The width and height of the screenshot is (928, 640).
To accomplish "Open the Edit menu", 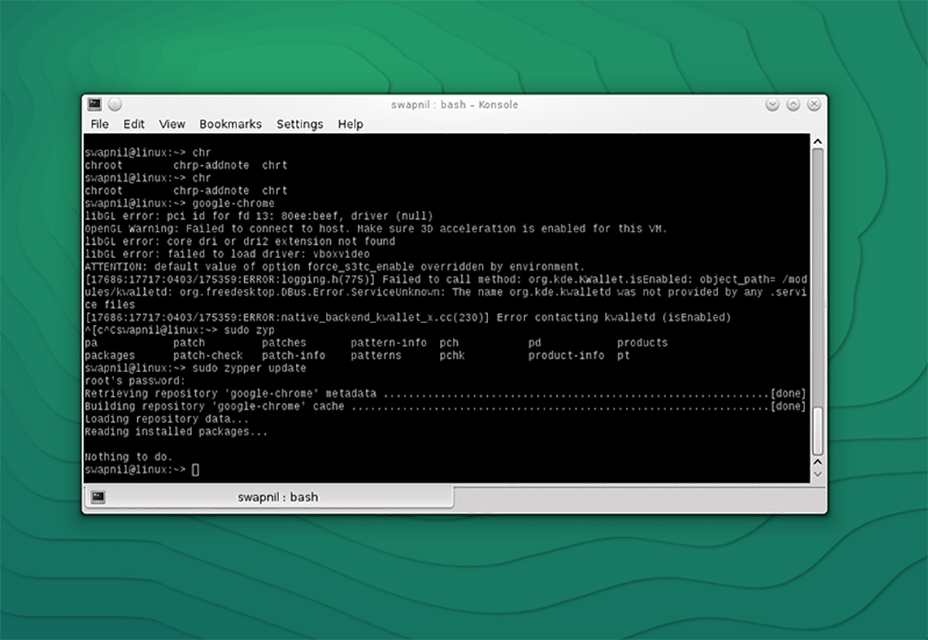I will pyautogui.click(x=133, y=124).
